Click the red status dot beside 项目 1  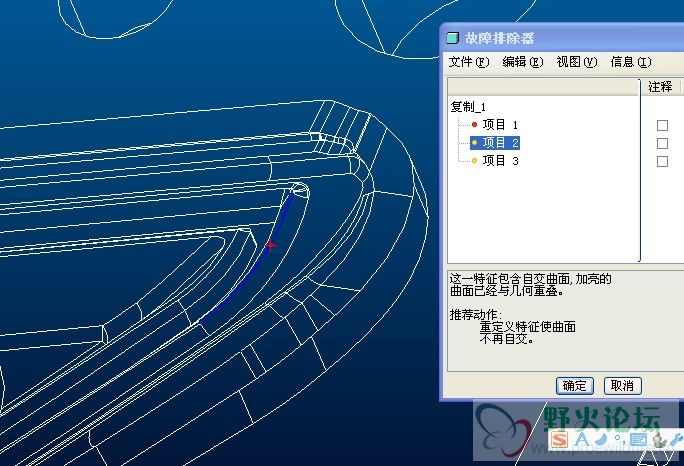475,125
